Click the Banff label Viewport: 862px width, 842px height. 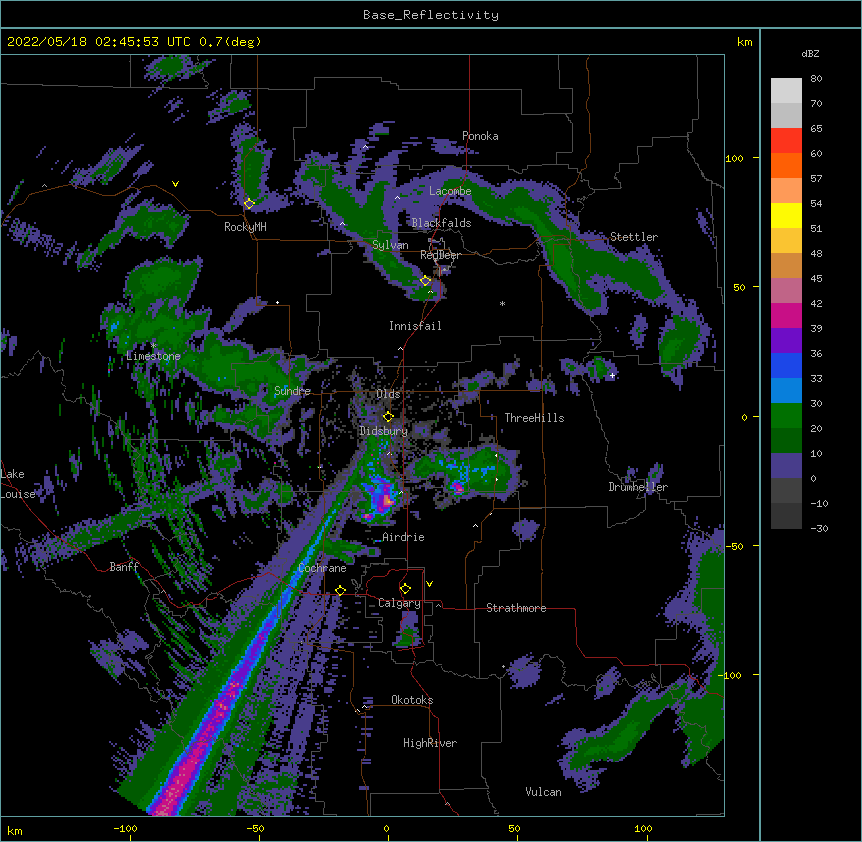click(124, 567)
